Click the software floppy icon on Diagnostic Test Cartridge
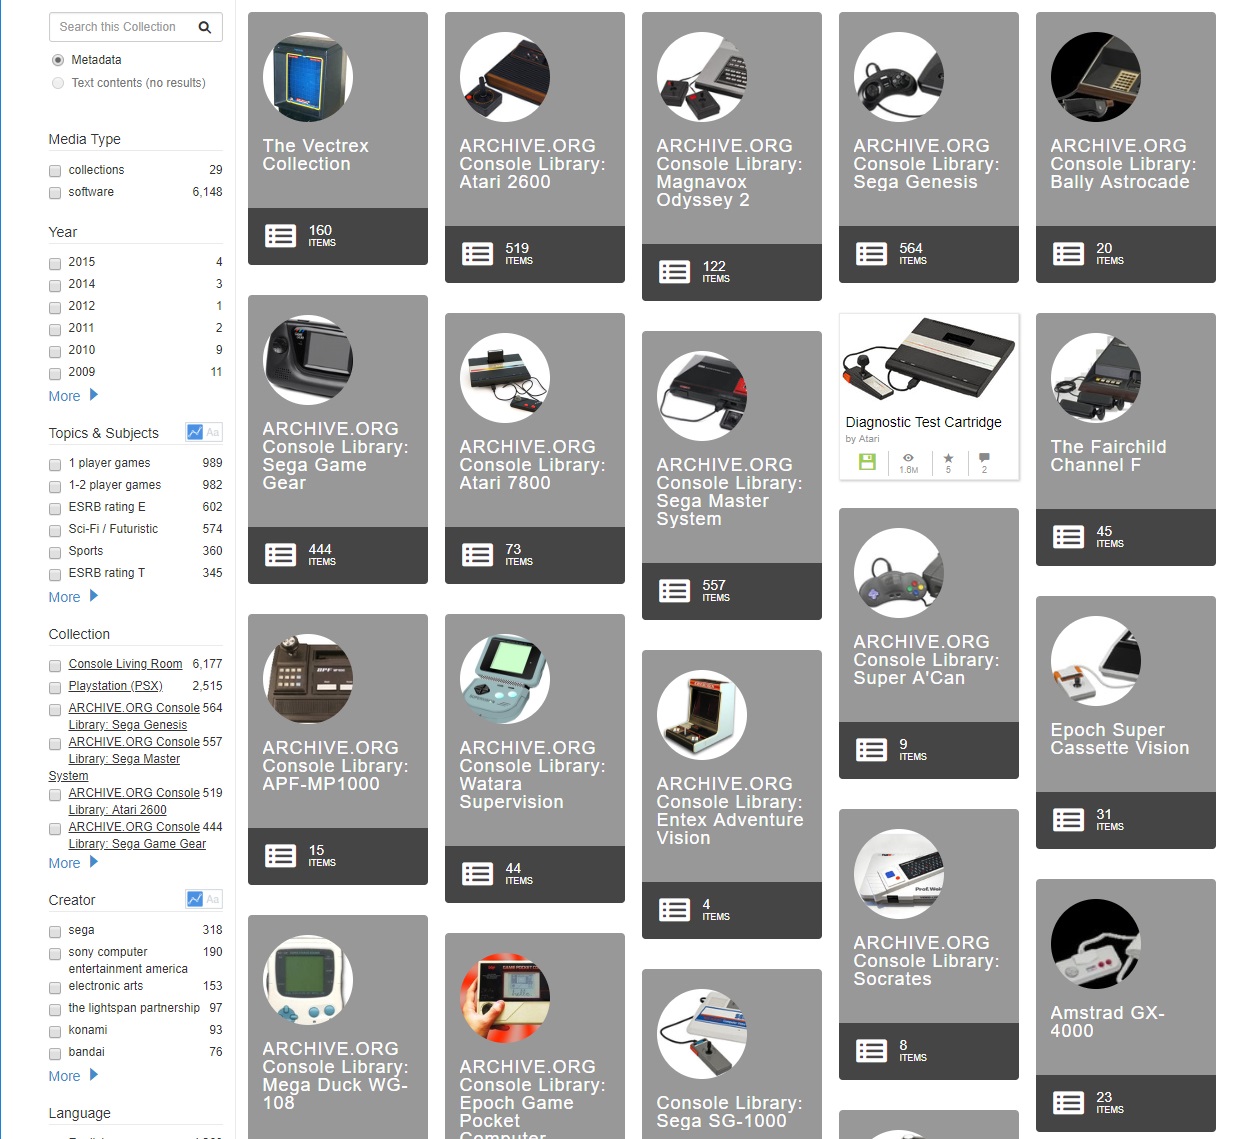The image size is (1245, 1139). 867,461
